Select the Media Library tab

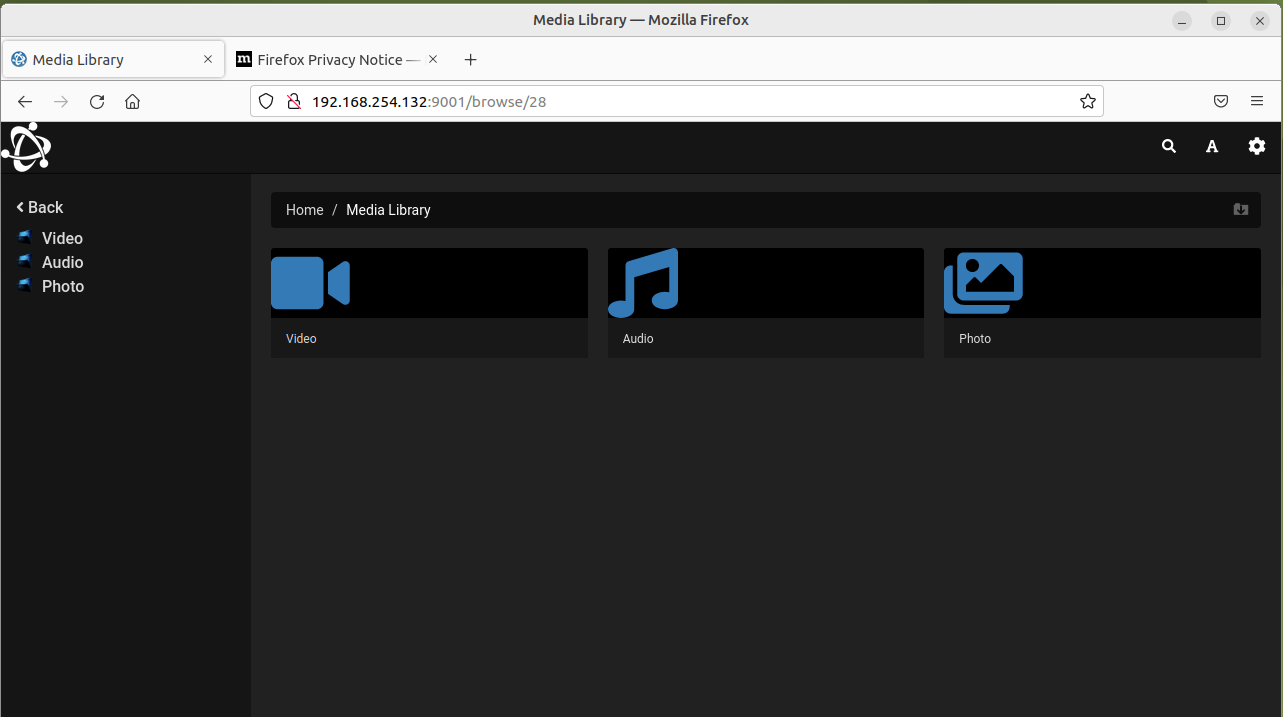coord(100,59)
